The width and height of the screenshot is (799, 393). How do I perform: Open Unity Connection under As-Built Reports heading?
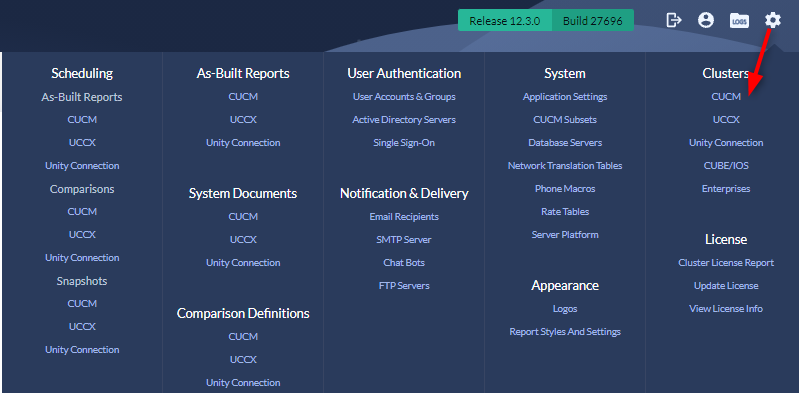coord(243,142)
